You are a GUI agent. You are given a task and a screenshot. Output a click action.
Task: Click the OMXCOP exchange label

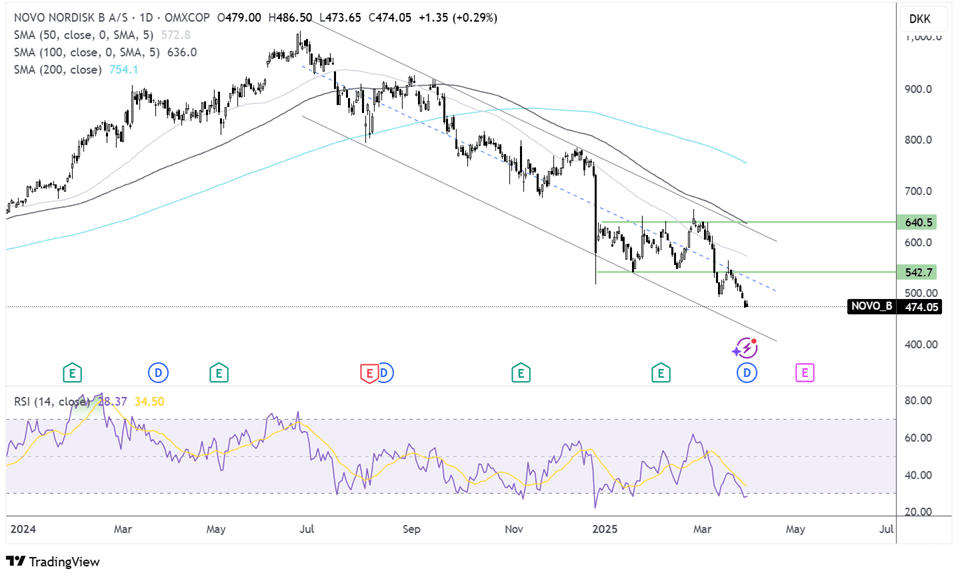[x=187, y=18]
